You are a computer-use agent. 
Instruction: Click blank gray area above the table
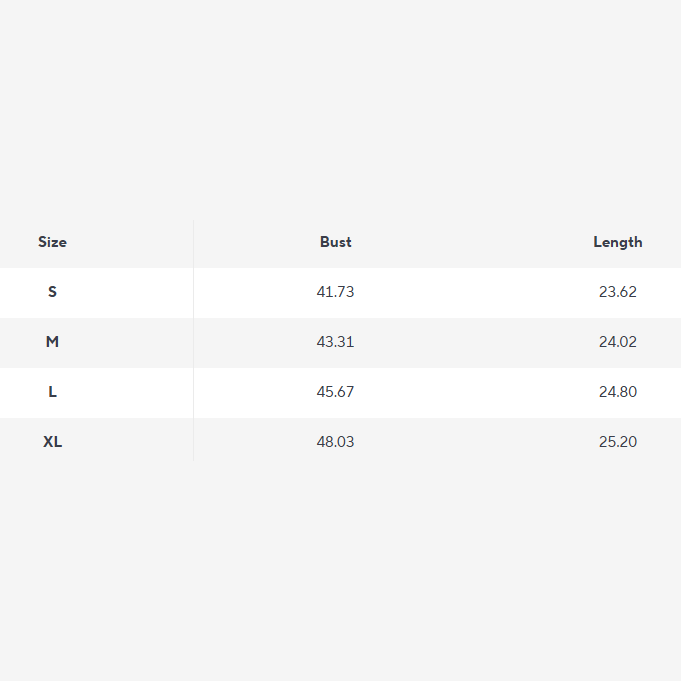pos(340,109)
